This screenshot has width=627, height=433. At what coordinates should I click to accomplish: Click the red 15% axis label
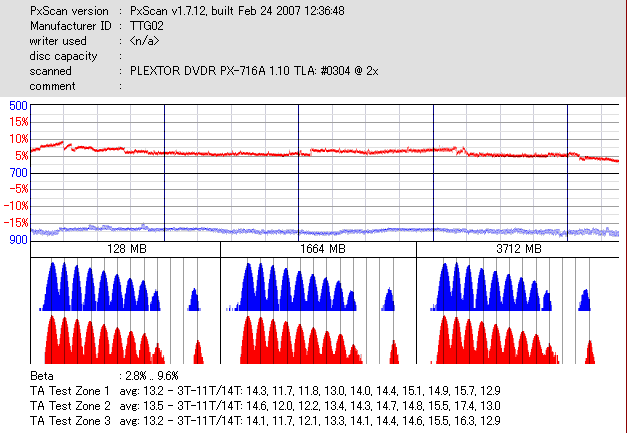coord(18,122)
